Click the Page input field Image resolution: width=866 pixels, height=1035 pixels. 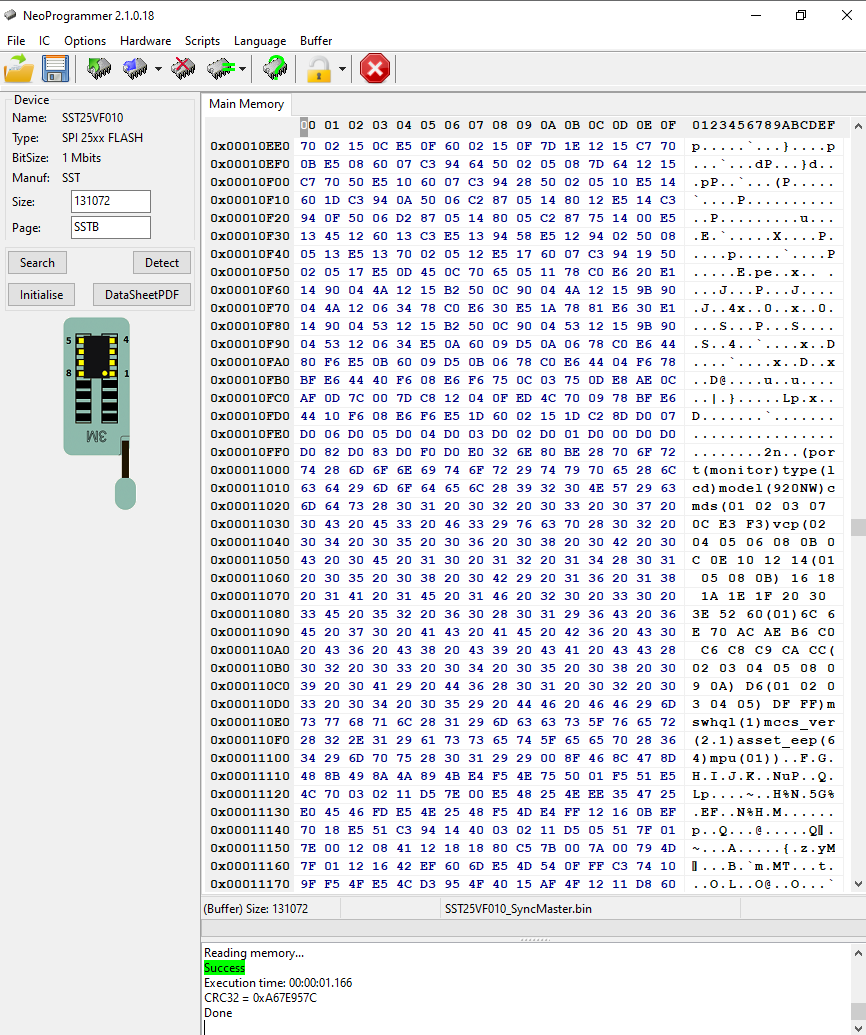[111, 227]
